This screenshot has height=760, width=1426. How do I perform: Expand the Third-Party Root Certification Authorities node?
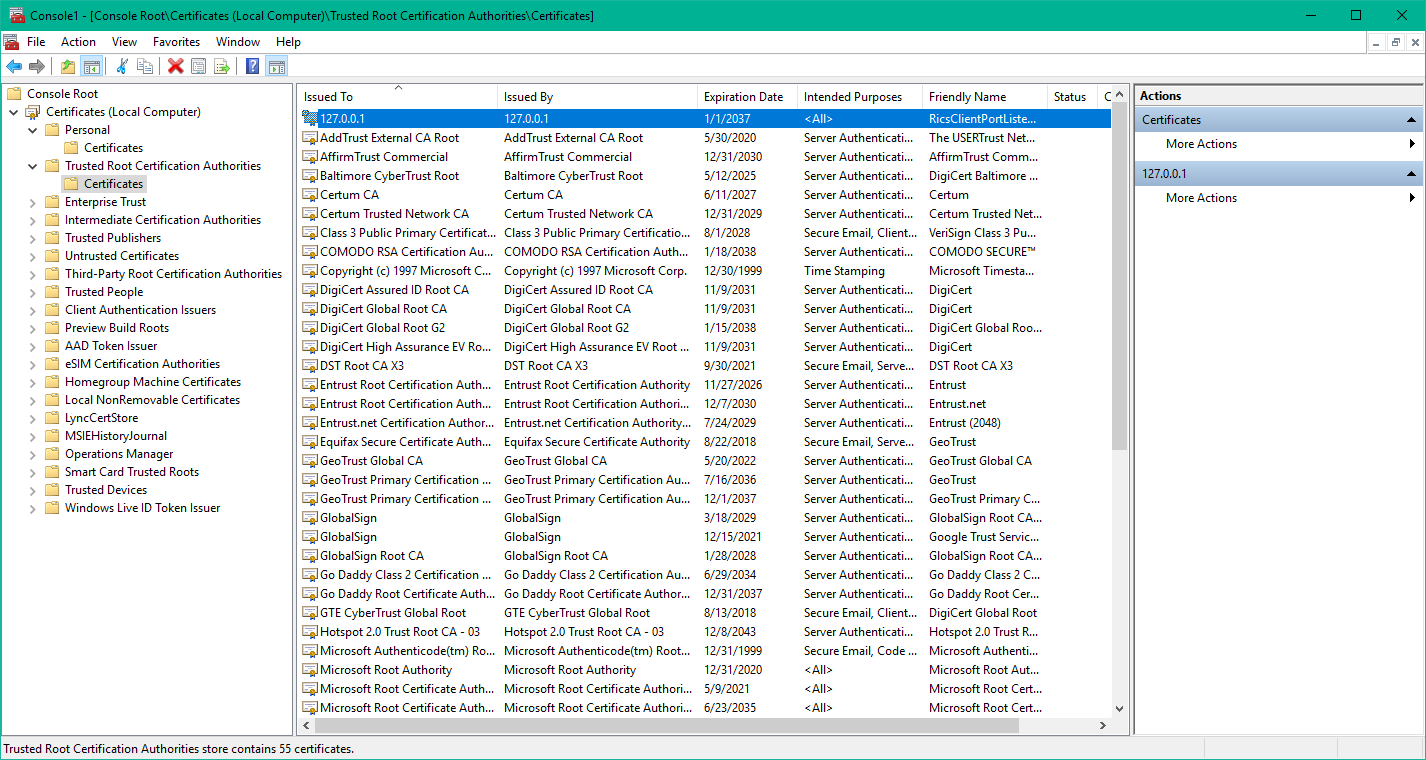click(32, 274)
